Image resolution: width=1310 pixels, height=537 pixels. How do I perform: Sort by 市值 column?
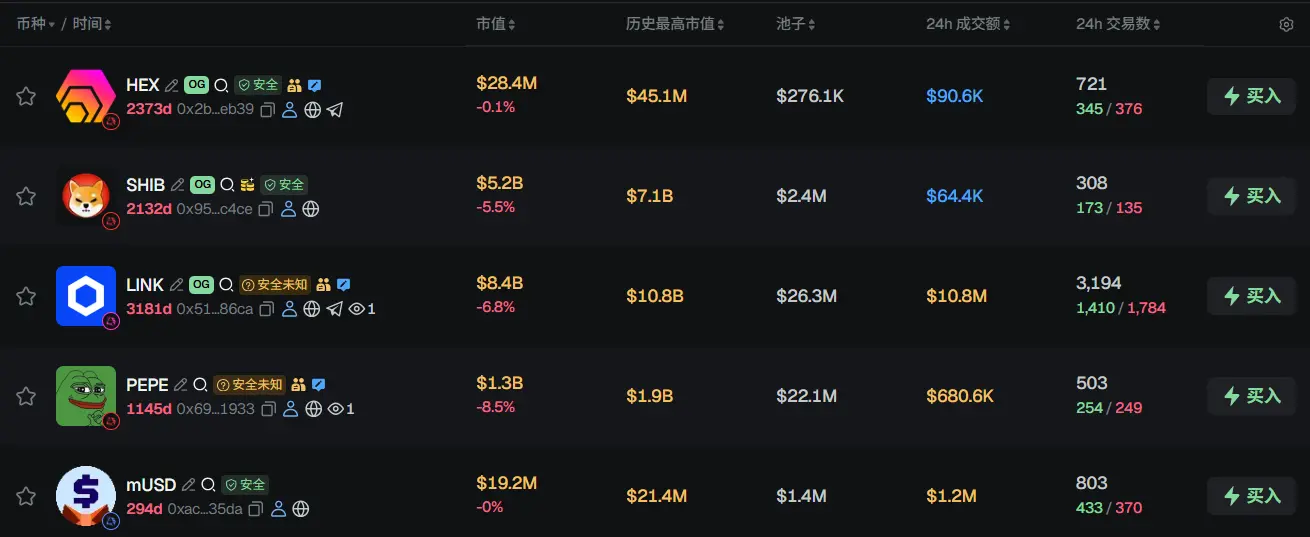pyautogui.click(x=496, y=23)
